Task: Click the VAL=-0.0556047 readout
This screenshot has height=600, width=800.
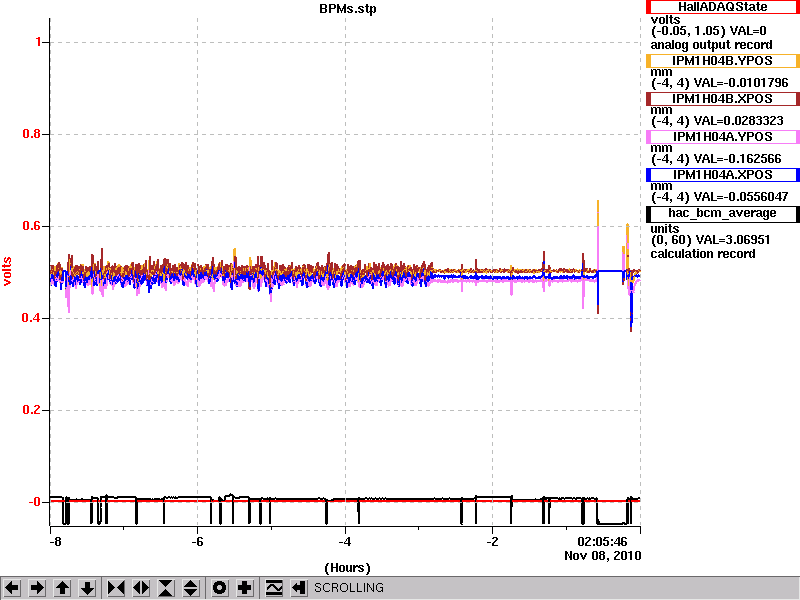Action: [x=741, y=197]
